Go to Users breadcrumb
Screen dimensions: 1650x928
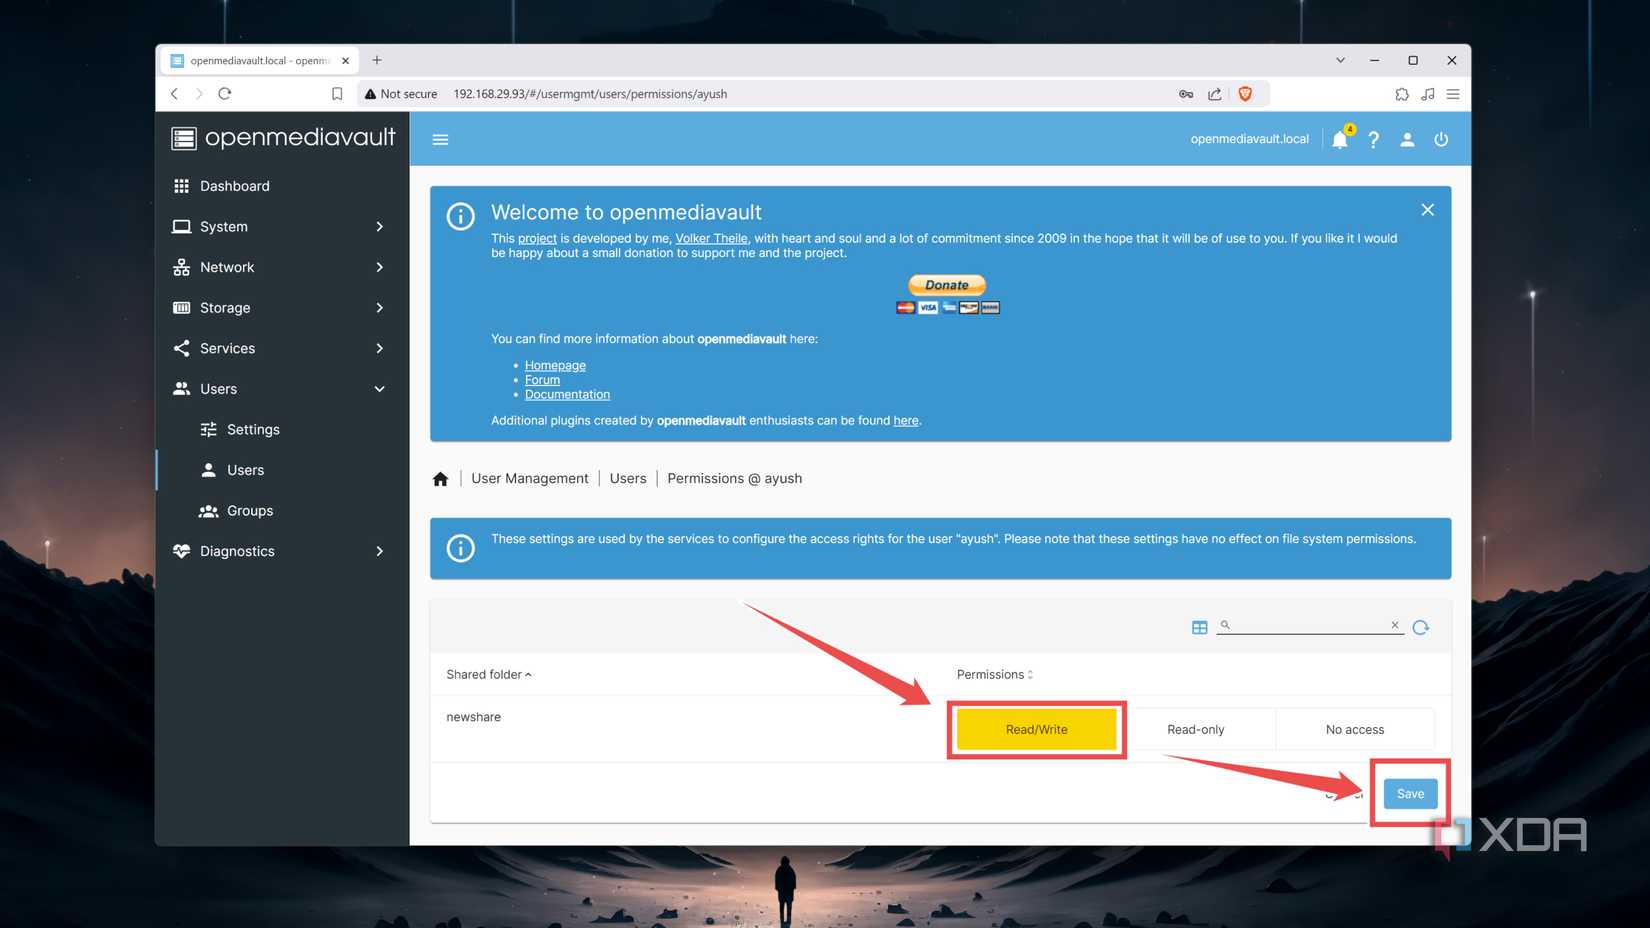pos(628,479)
